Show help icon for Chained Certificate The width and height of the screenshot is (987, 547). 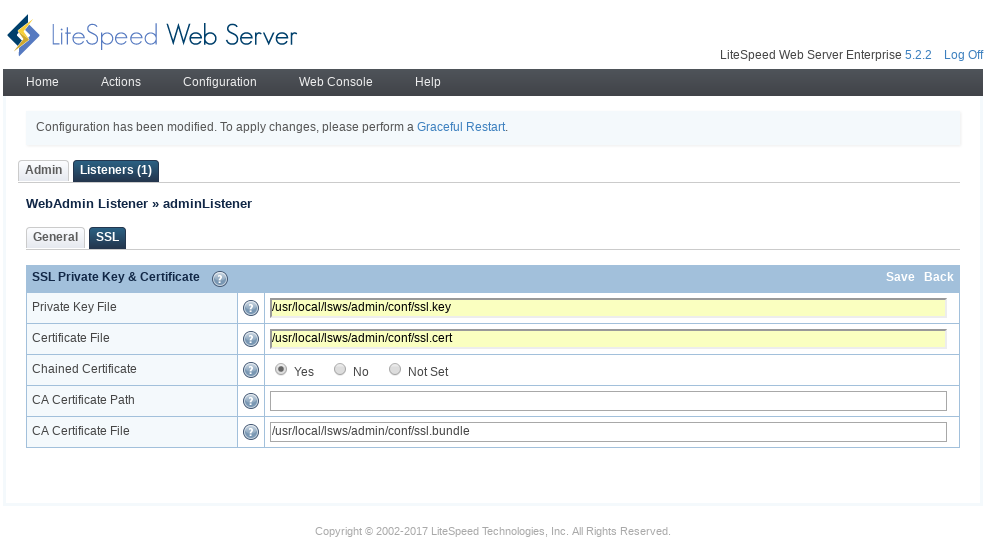[251, 369]
